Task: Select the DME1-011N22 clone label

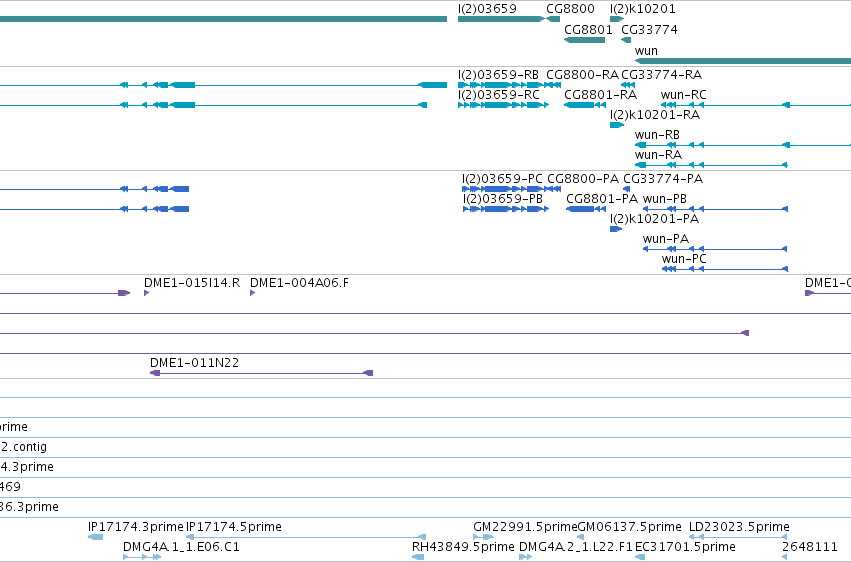Action: coord(194,362)
